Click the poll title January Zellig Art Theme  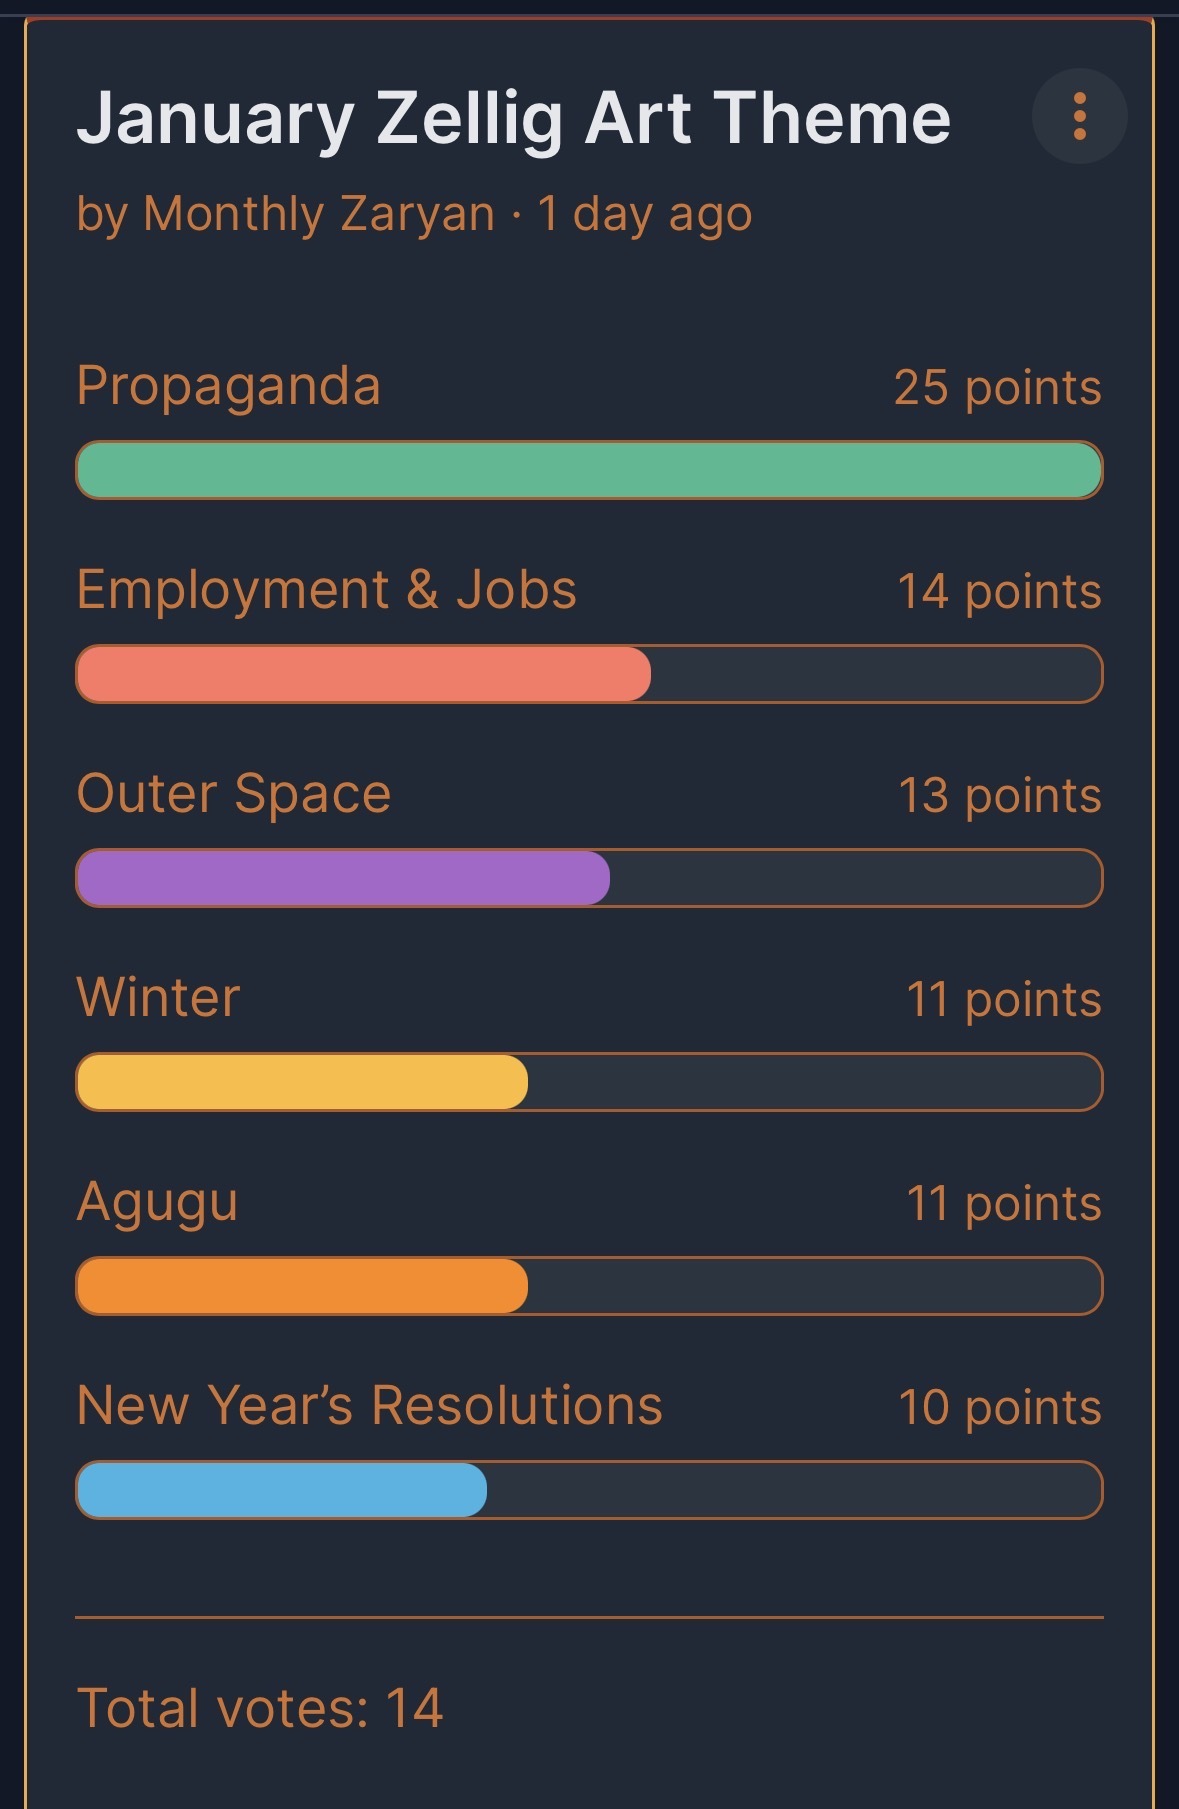pyautogui.click(x=513, y=118)
